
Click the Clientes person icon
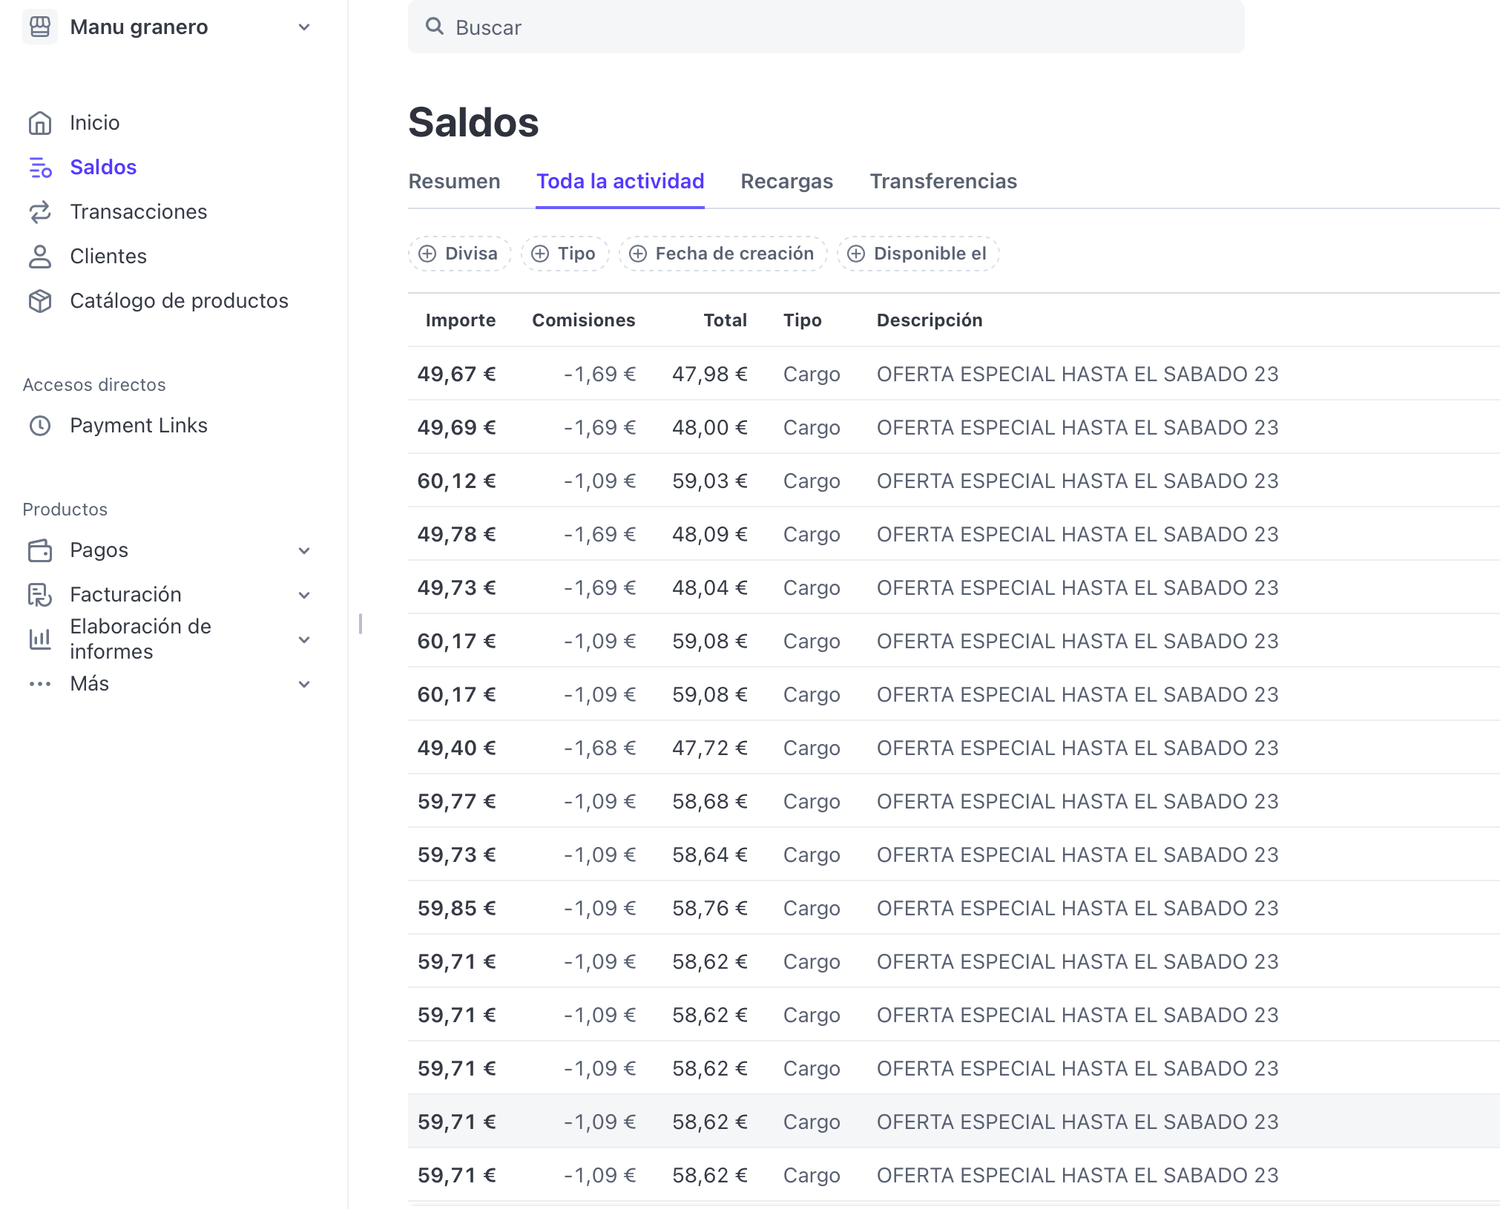(x=40, y=257)
